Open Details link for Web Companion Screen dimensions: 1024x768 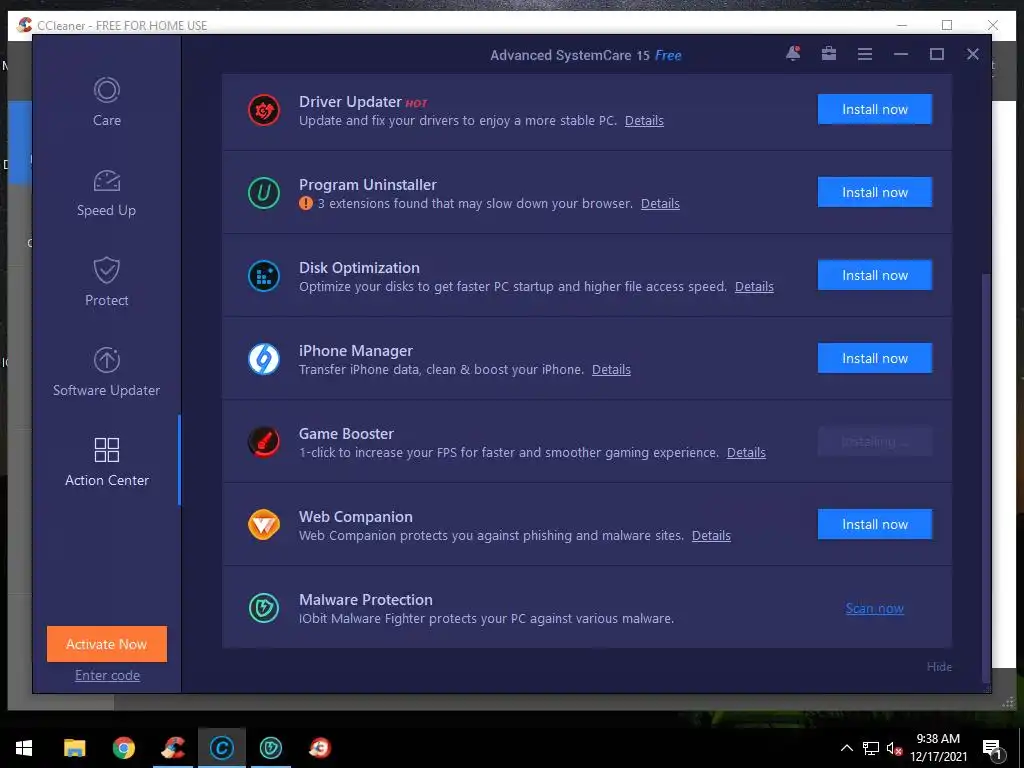click(711, 536)
